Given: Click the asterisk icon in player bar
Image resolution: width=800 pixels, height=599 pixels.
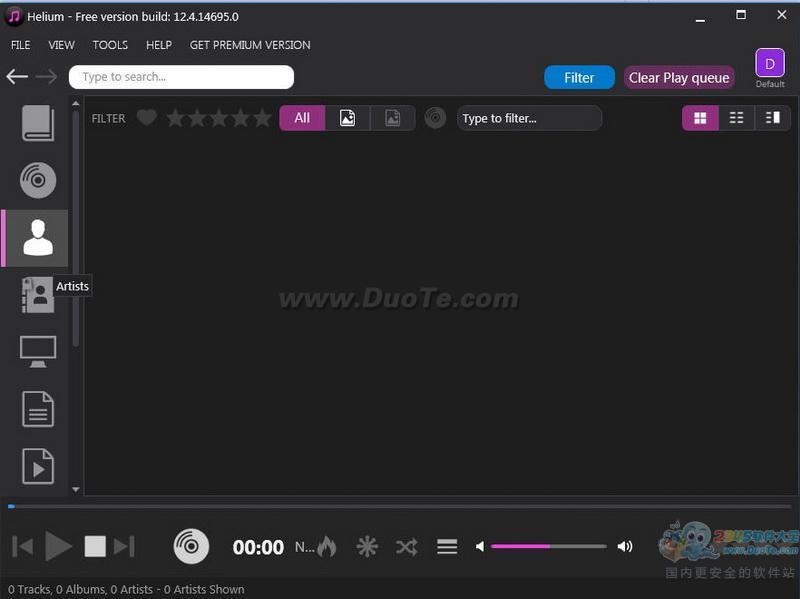Looking at the screenshot, I should point(367,547).
